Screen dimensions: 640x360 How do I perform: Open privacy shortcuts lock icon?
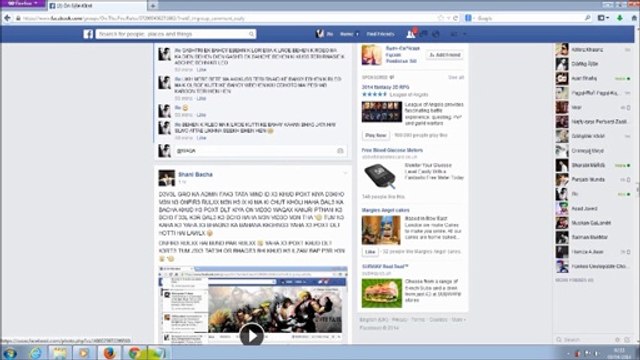tap(454, 34)
